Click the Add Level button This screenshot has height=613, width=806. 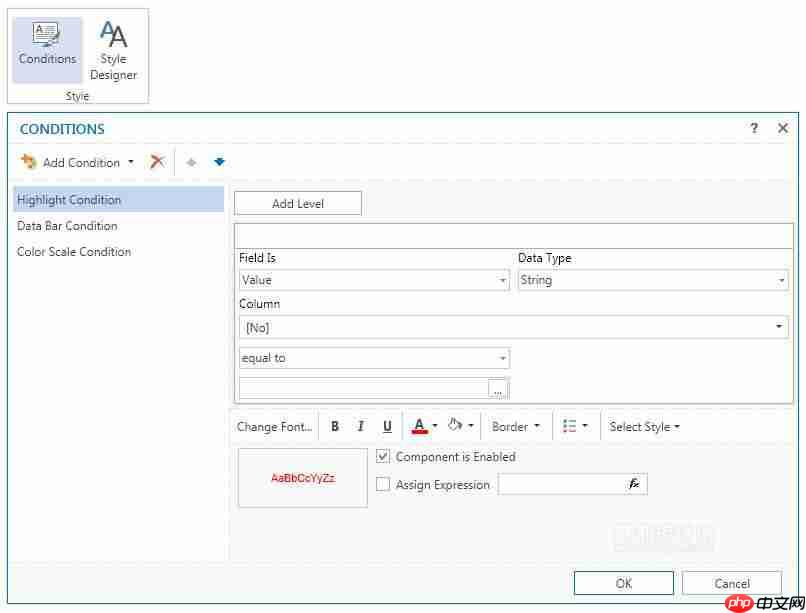(297, 202)
